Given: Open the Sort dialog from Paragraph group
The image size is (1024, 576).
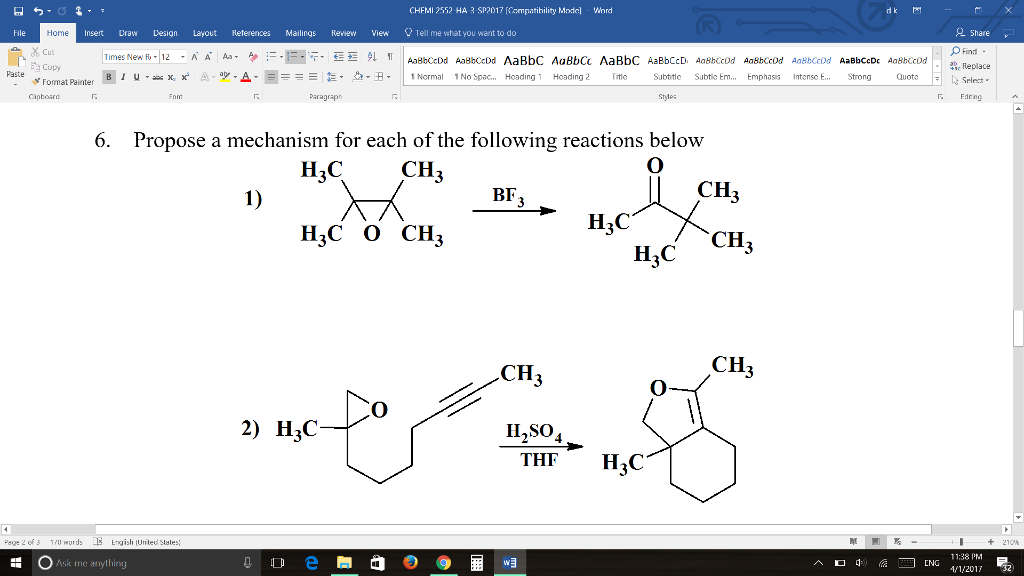Looking at the screenshot, I should point(372,56).
